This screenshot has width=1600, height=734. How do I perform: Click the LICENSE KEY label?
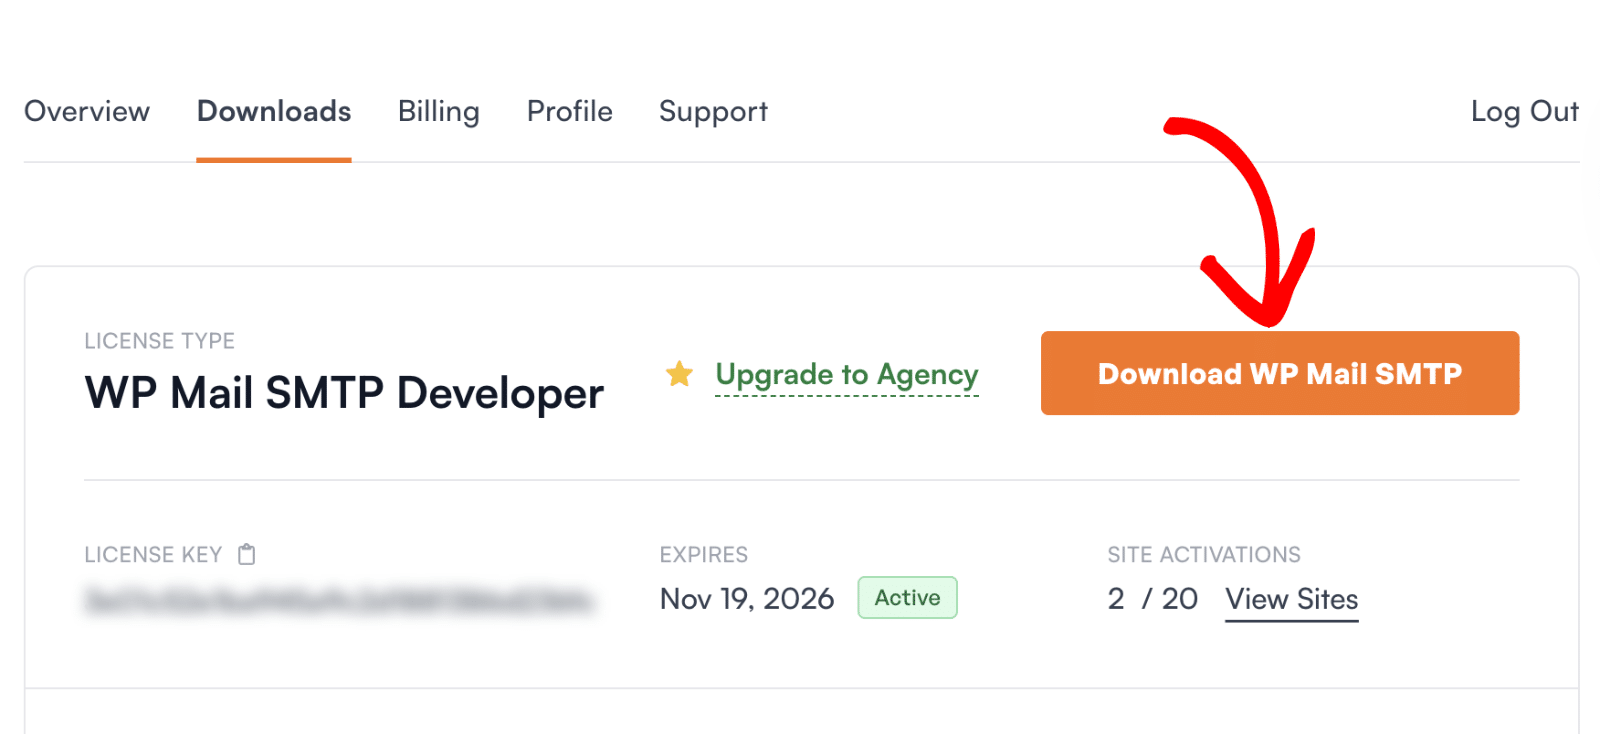(x=153, y=555)
